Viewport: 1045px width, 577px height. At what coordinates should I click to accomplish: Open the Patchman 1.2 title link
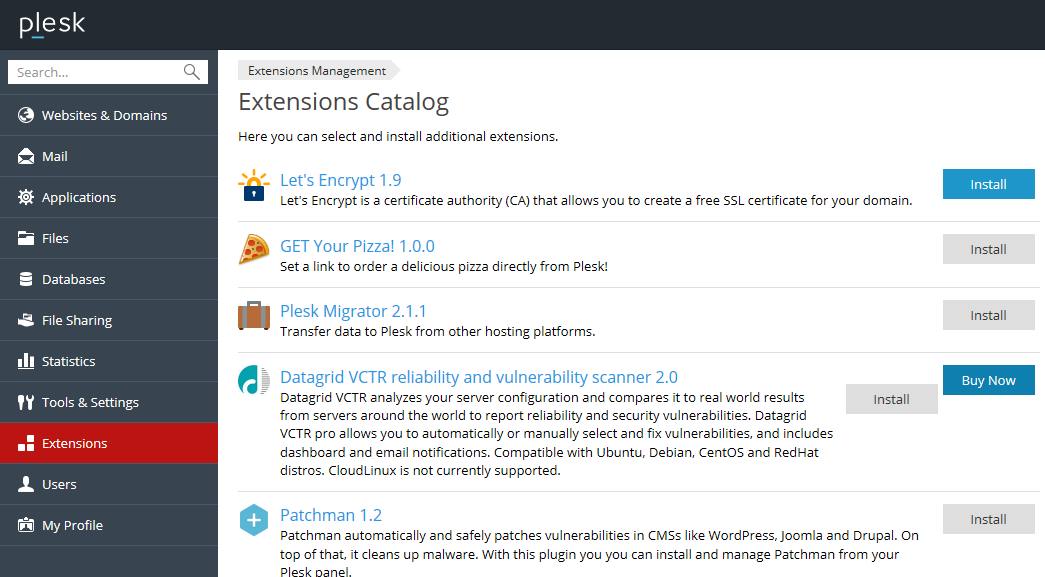pyautogui.click(x=330, y=515)
